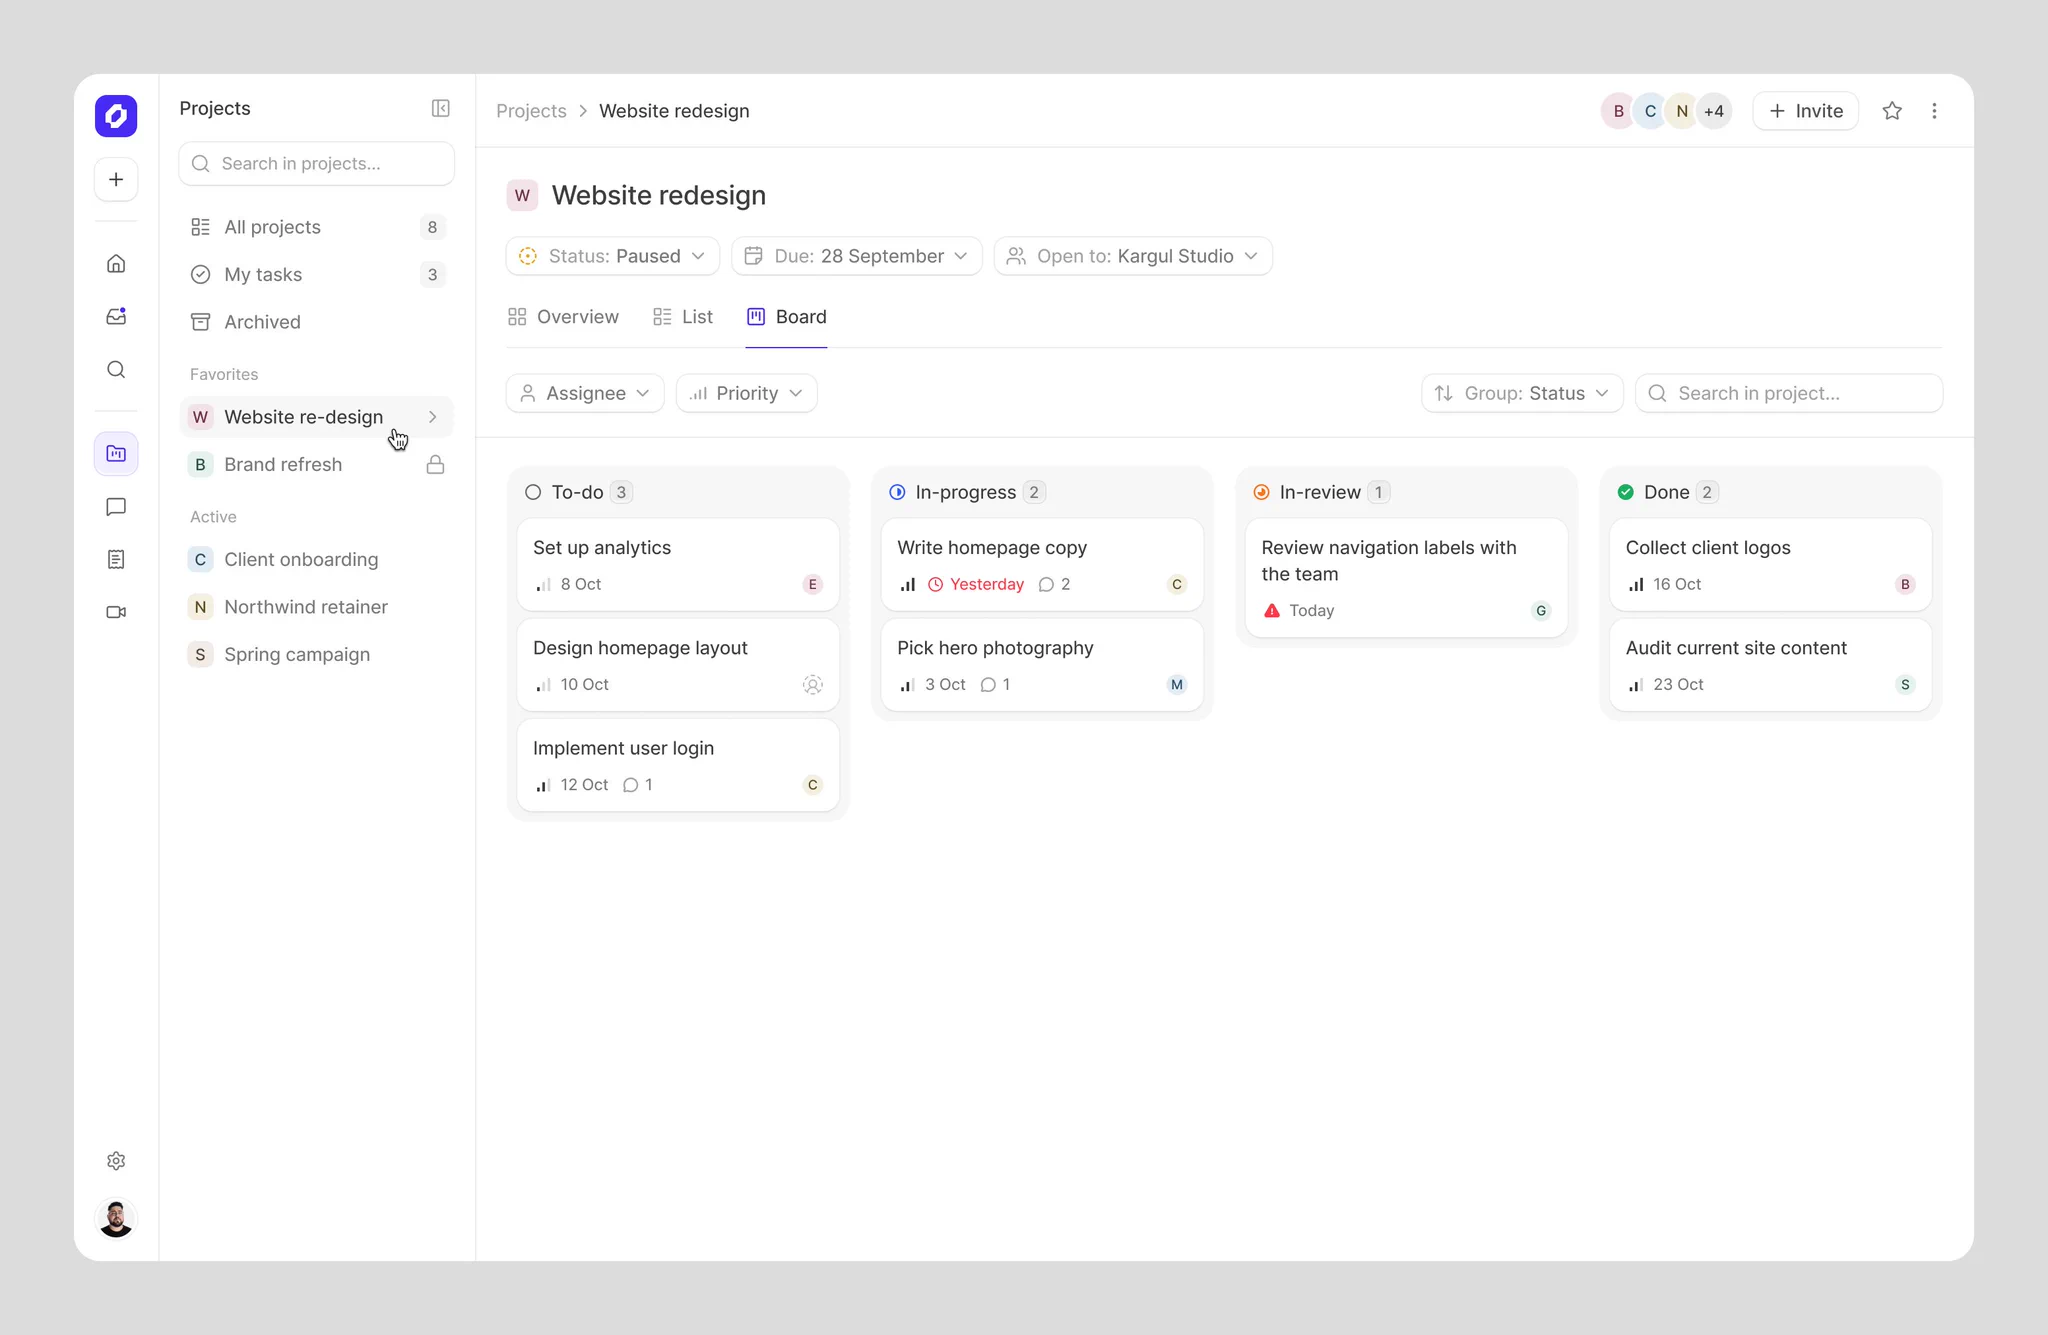Viewport: 2048px width, 1335px height.
Task: Go to Projects breadcrumb link
Action: tap(531, 111)
